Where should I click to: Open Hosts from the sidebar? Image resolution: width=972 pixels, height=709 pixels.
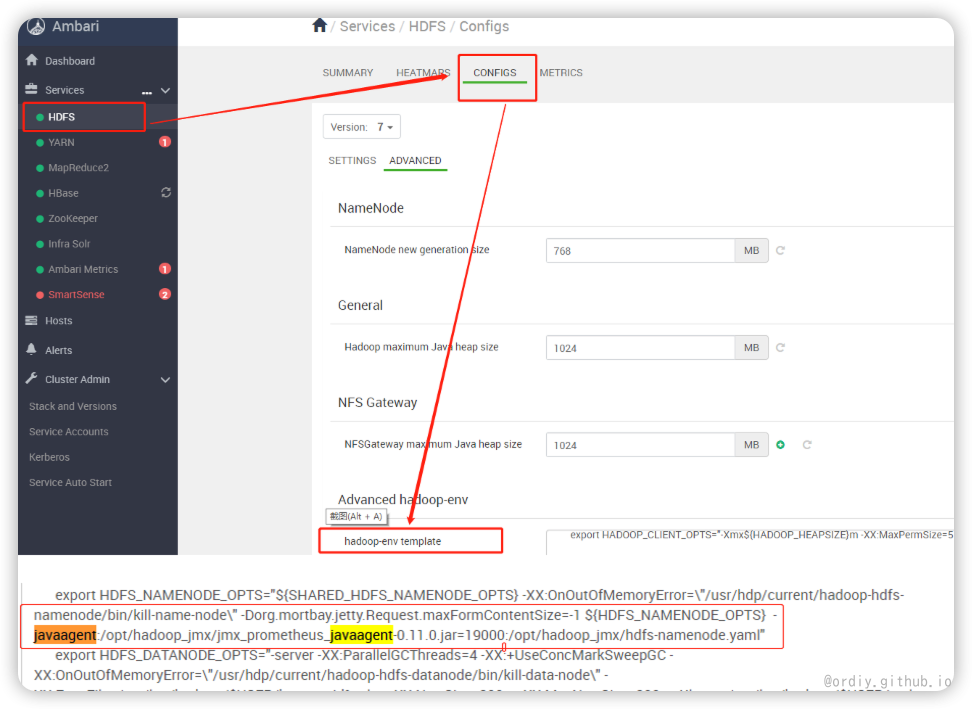[x=58, y=321]
